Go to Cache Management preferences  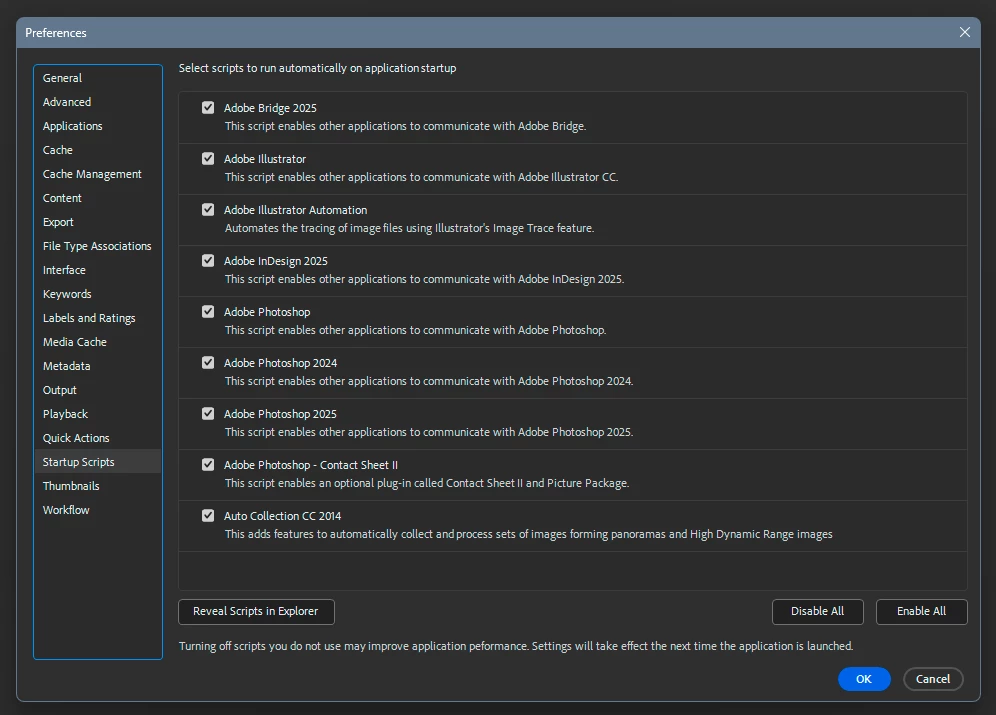(98, 174)
